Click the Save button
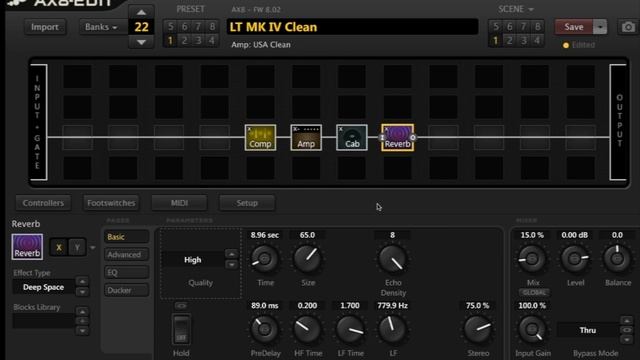Screen dimensions: 640x360 (x=573, y=27)
